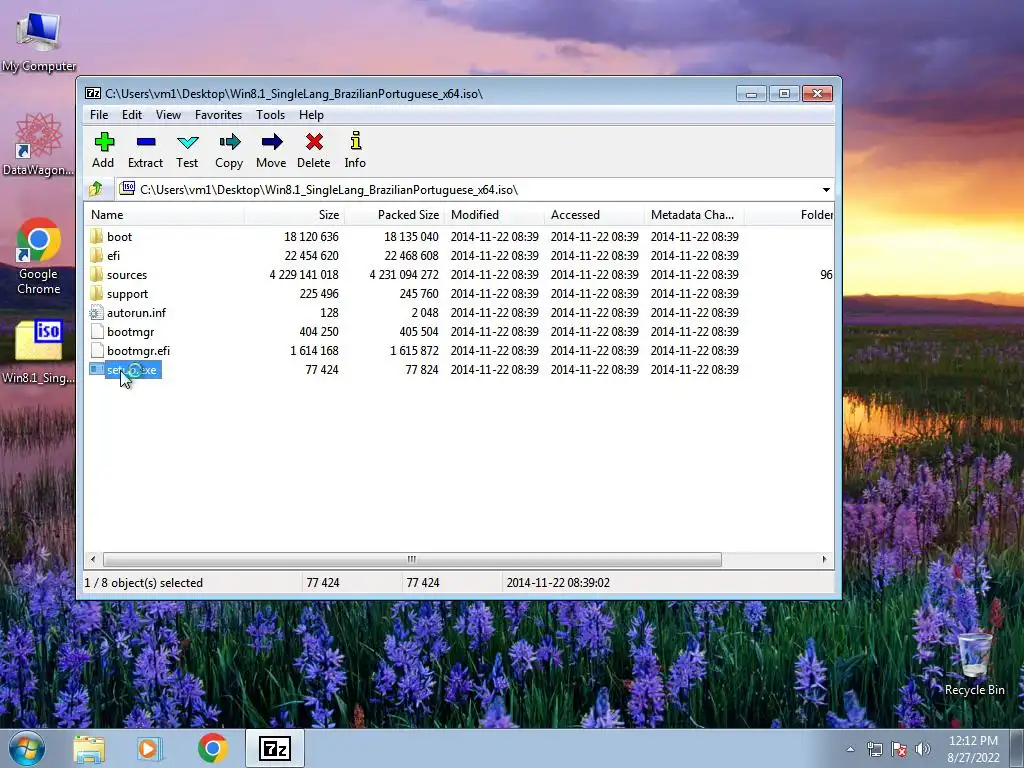Click sources size 4 229 141 018

pyautogui.click(x=304, y=274)
